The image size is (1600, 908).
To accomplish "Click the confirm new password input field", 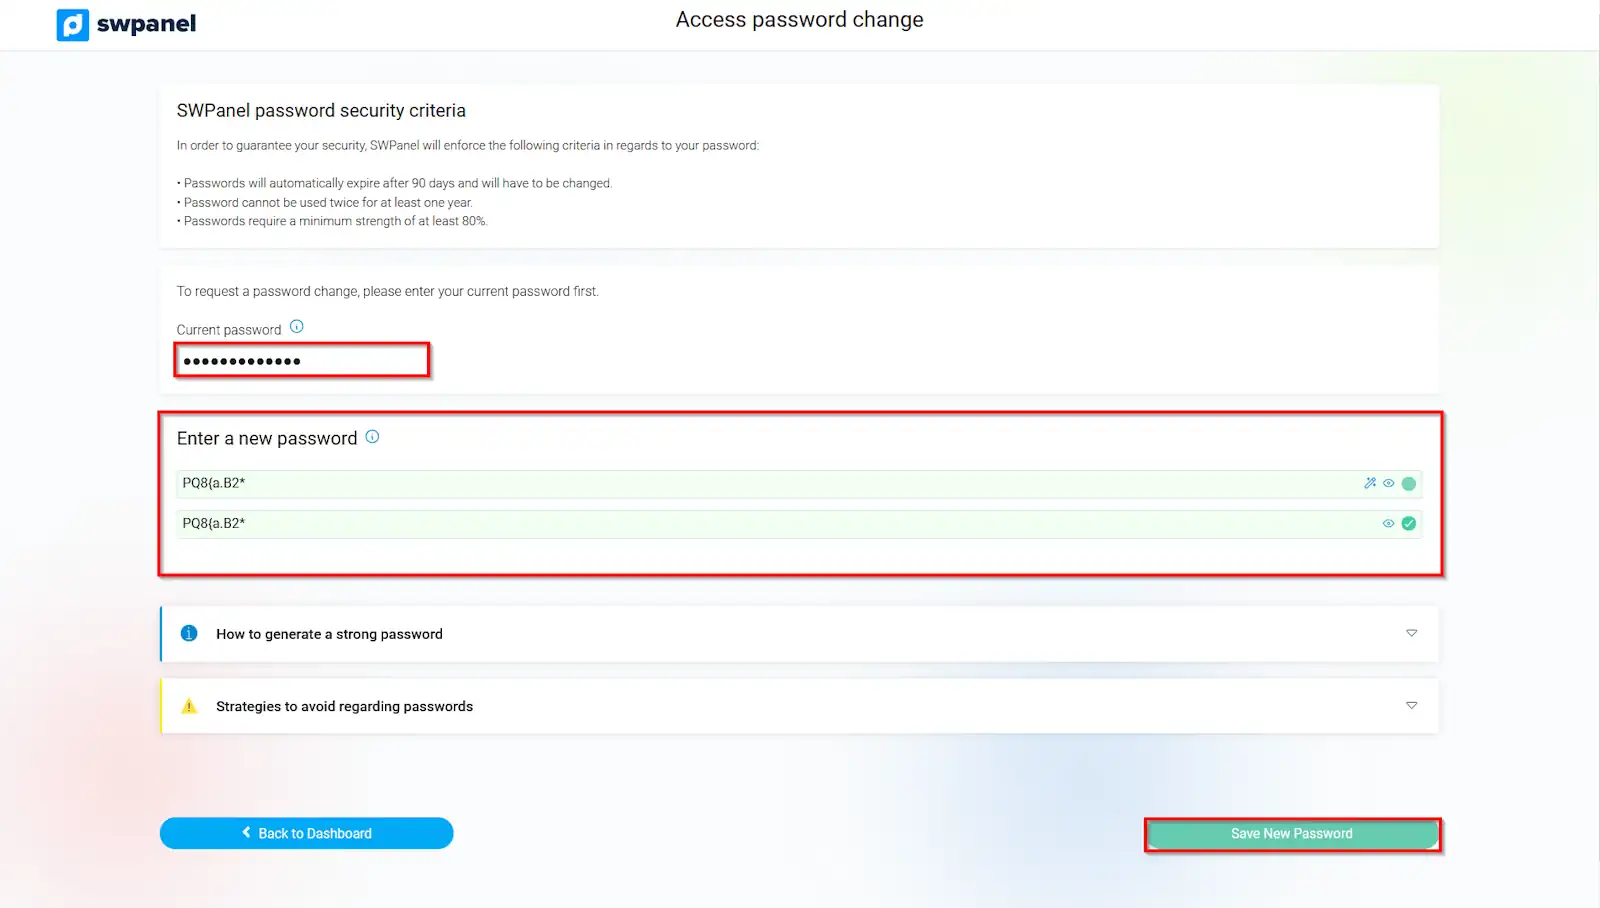I will (x=760, y=524).
